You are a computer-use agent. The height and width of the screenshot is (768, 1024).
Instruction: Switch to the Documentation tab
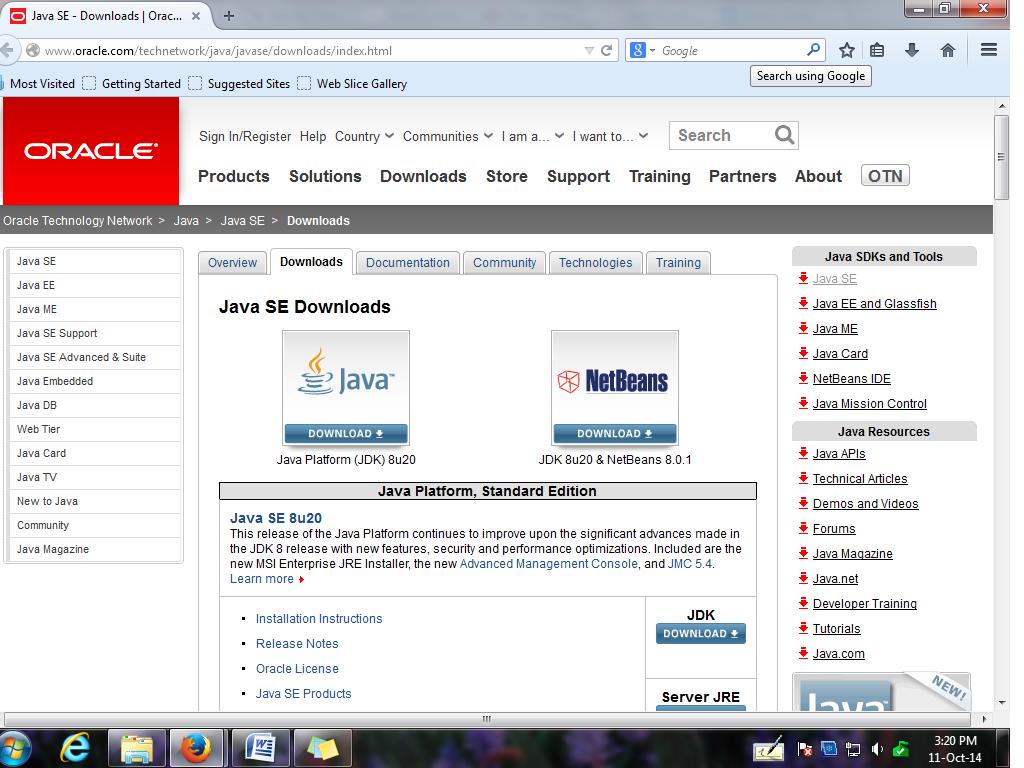pos(408,263)
